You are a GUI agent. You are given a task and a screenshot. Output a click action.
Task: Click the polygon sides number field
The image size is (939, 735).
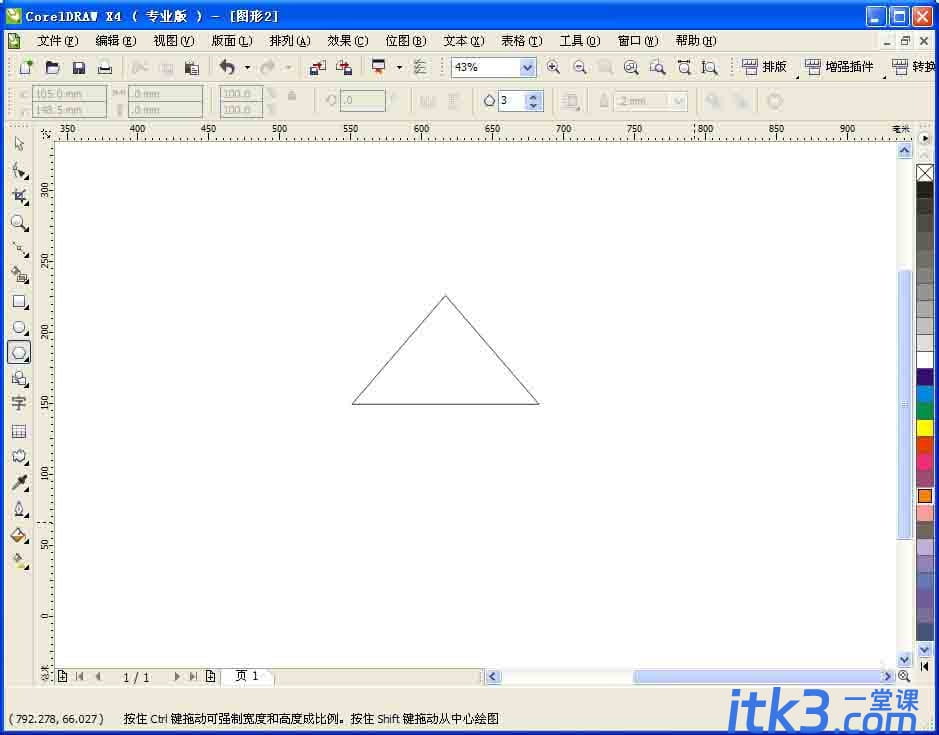point(513,101)
